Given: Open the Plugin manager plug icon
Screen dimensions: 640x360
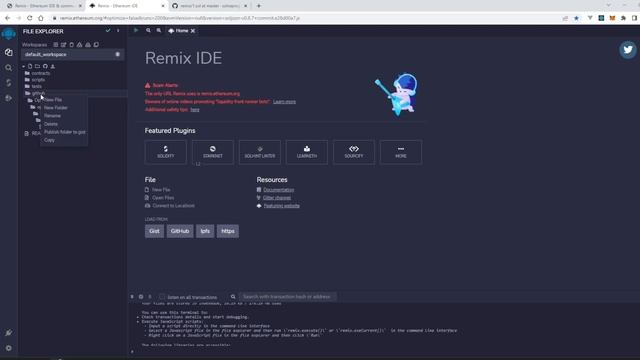Looking at the screenshot, I should pos(9,333).
